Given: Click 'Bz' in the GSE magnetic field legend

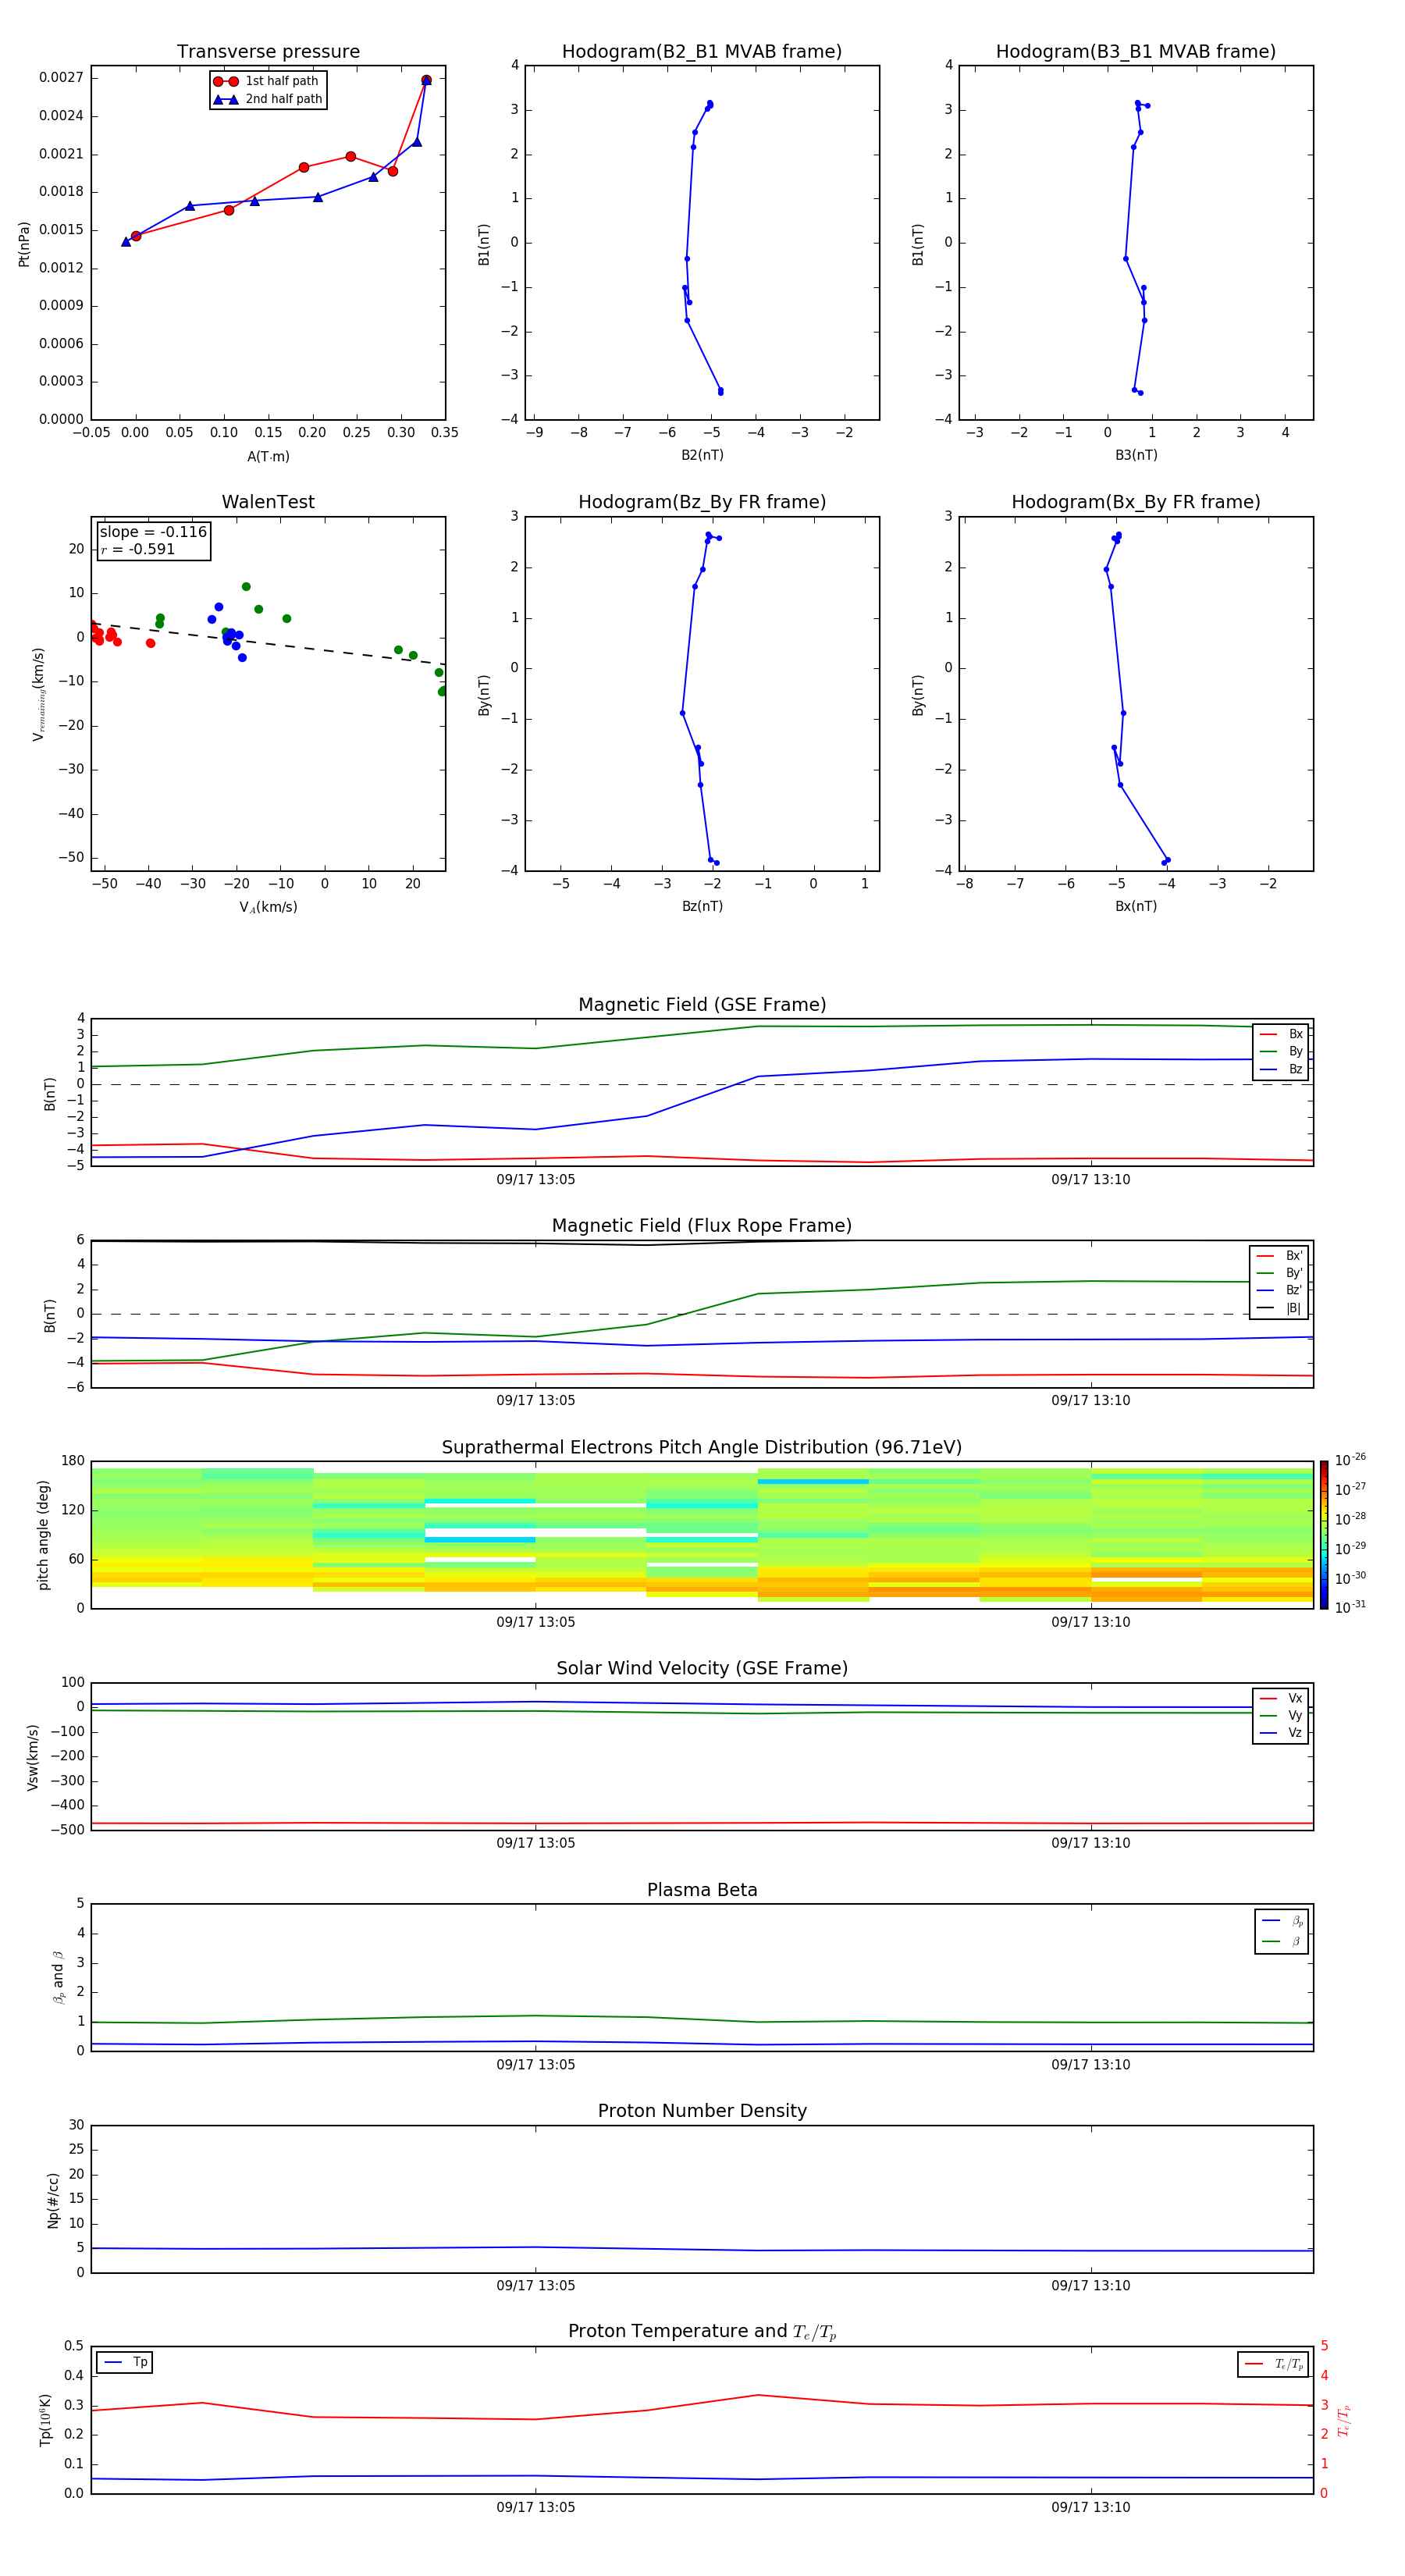Looking at the screenshot, I should tap(1282, 1069).
